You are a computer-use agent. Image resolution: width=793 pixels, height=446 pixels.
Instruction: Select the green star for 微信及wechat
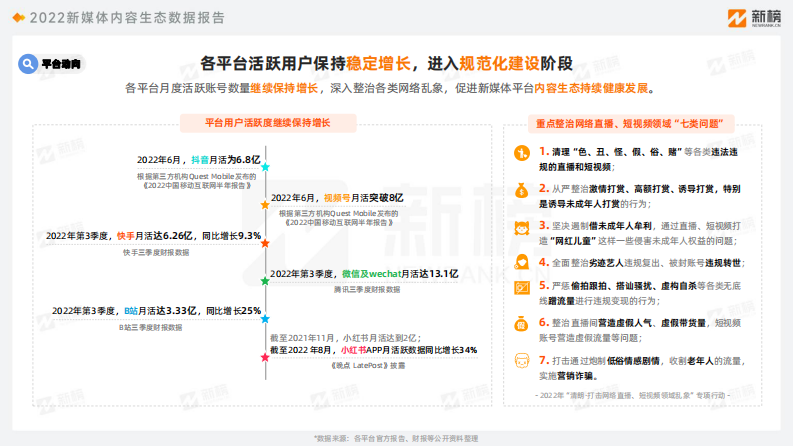pyautogui.click(x=265, y=281)
